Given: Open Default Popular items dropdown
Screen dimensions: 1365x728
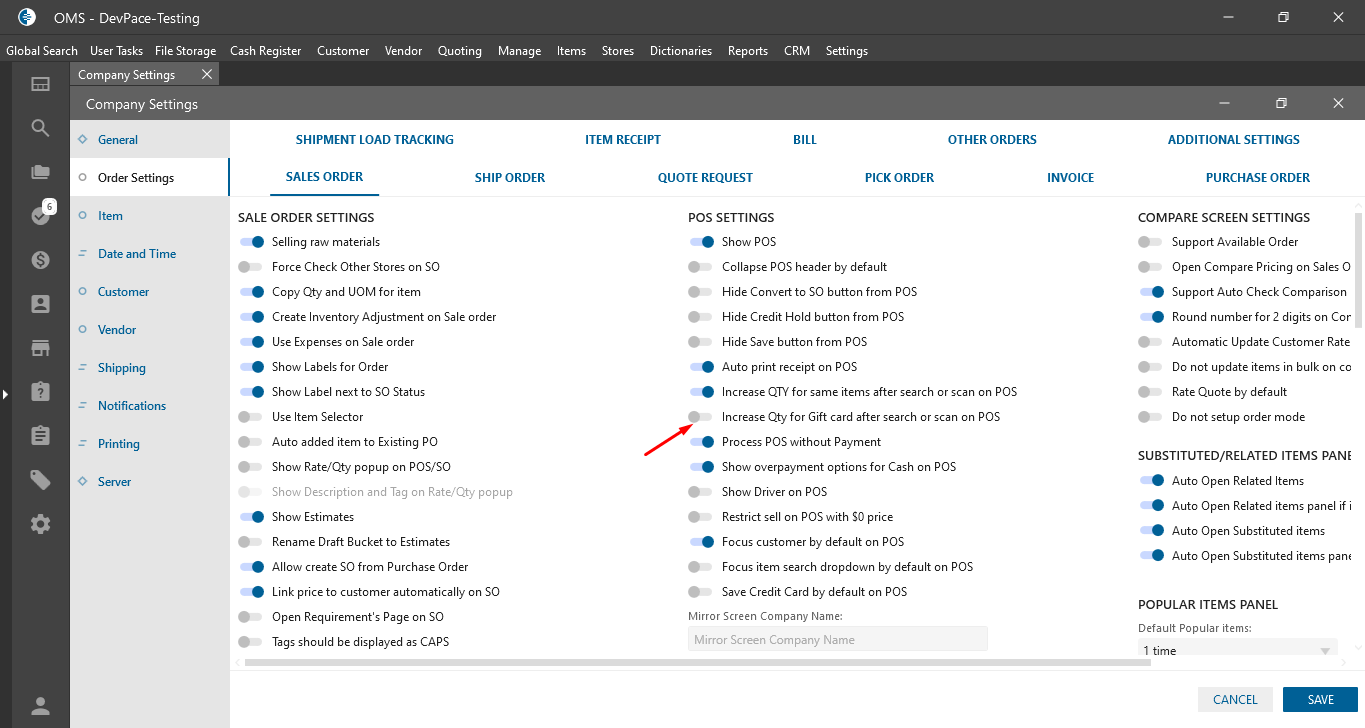Looking at the screenshot, I should click(1237, 650).
